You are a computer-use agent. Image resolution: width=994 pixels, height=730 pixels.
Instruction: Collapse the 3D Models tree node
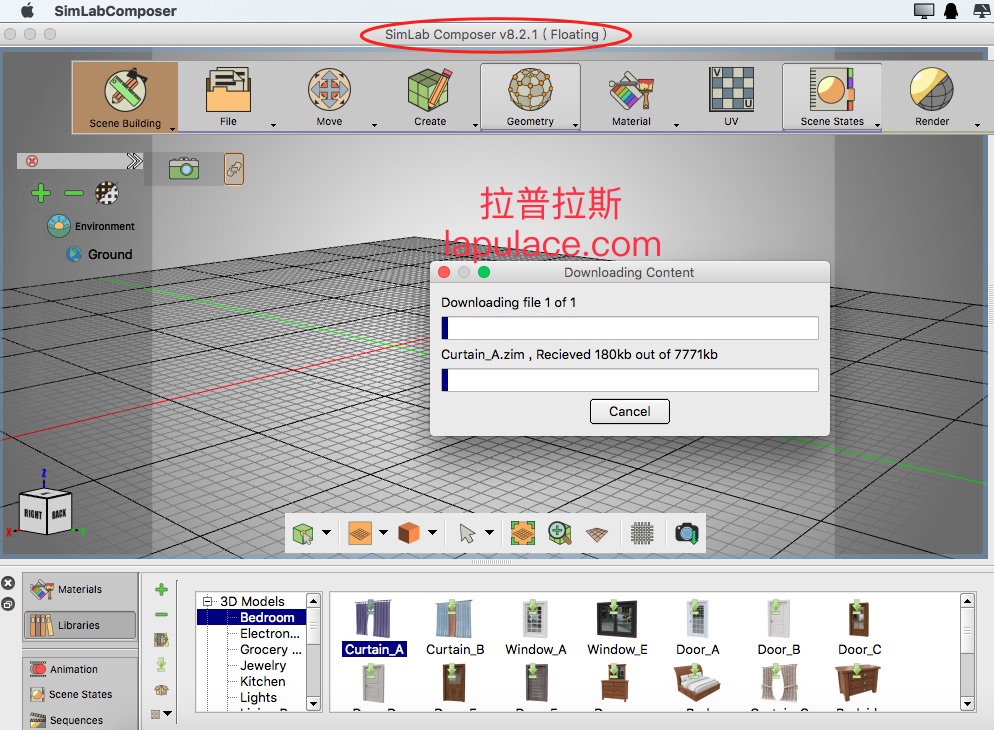207,601
